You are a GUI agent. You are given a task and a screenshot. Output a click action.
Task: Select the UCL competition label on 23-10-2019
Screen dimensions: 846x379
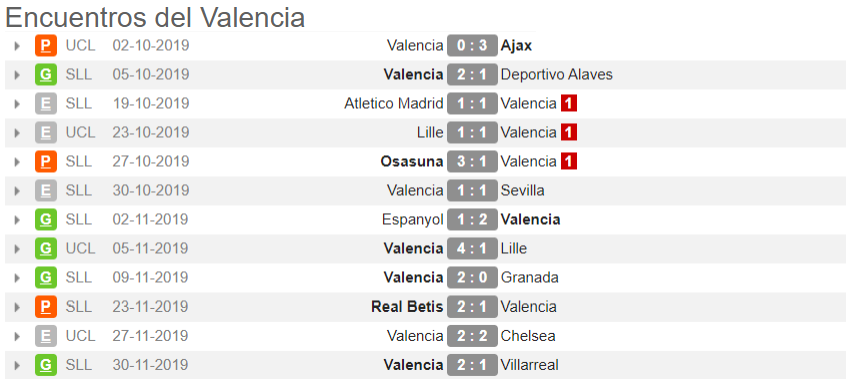[80, 132]
